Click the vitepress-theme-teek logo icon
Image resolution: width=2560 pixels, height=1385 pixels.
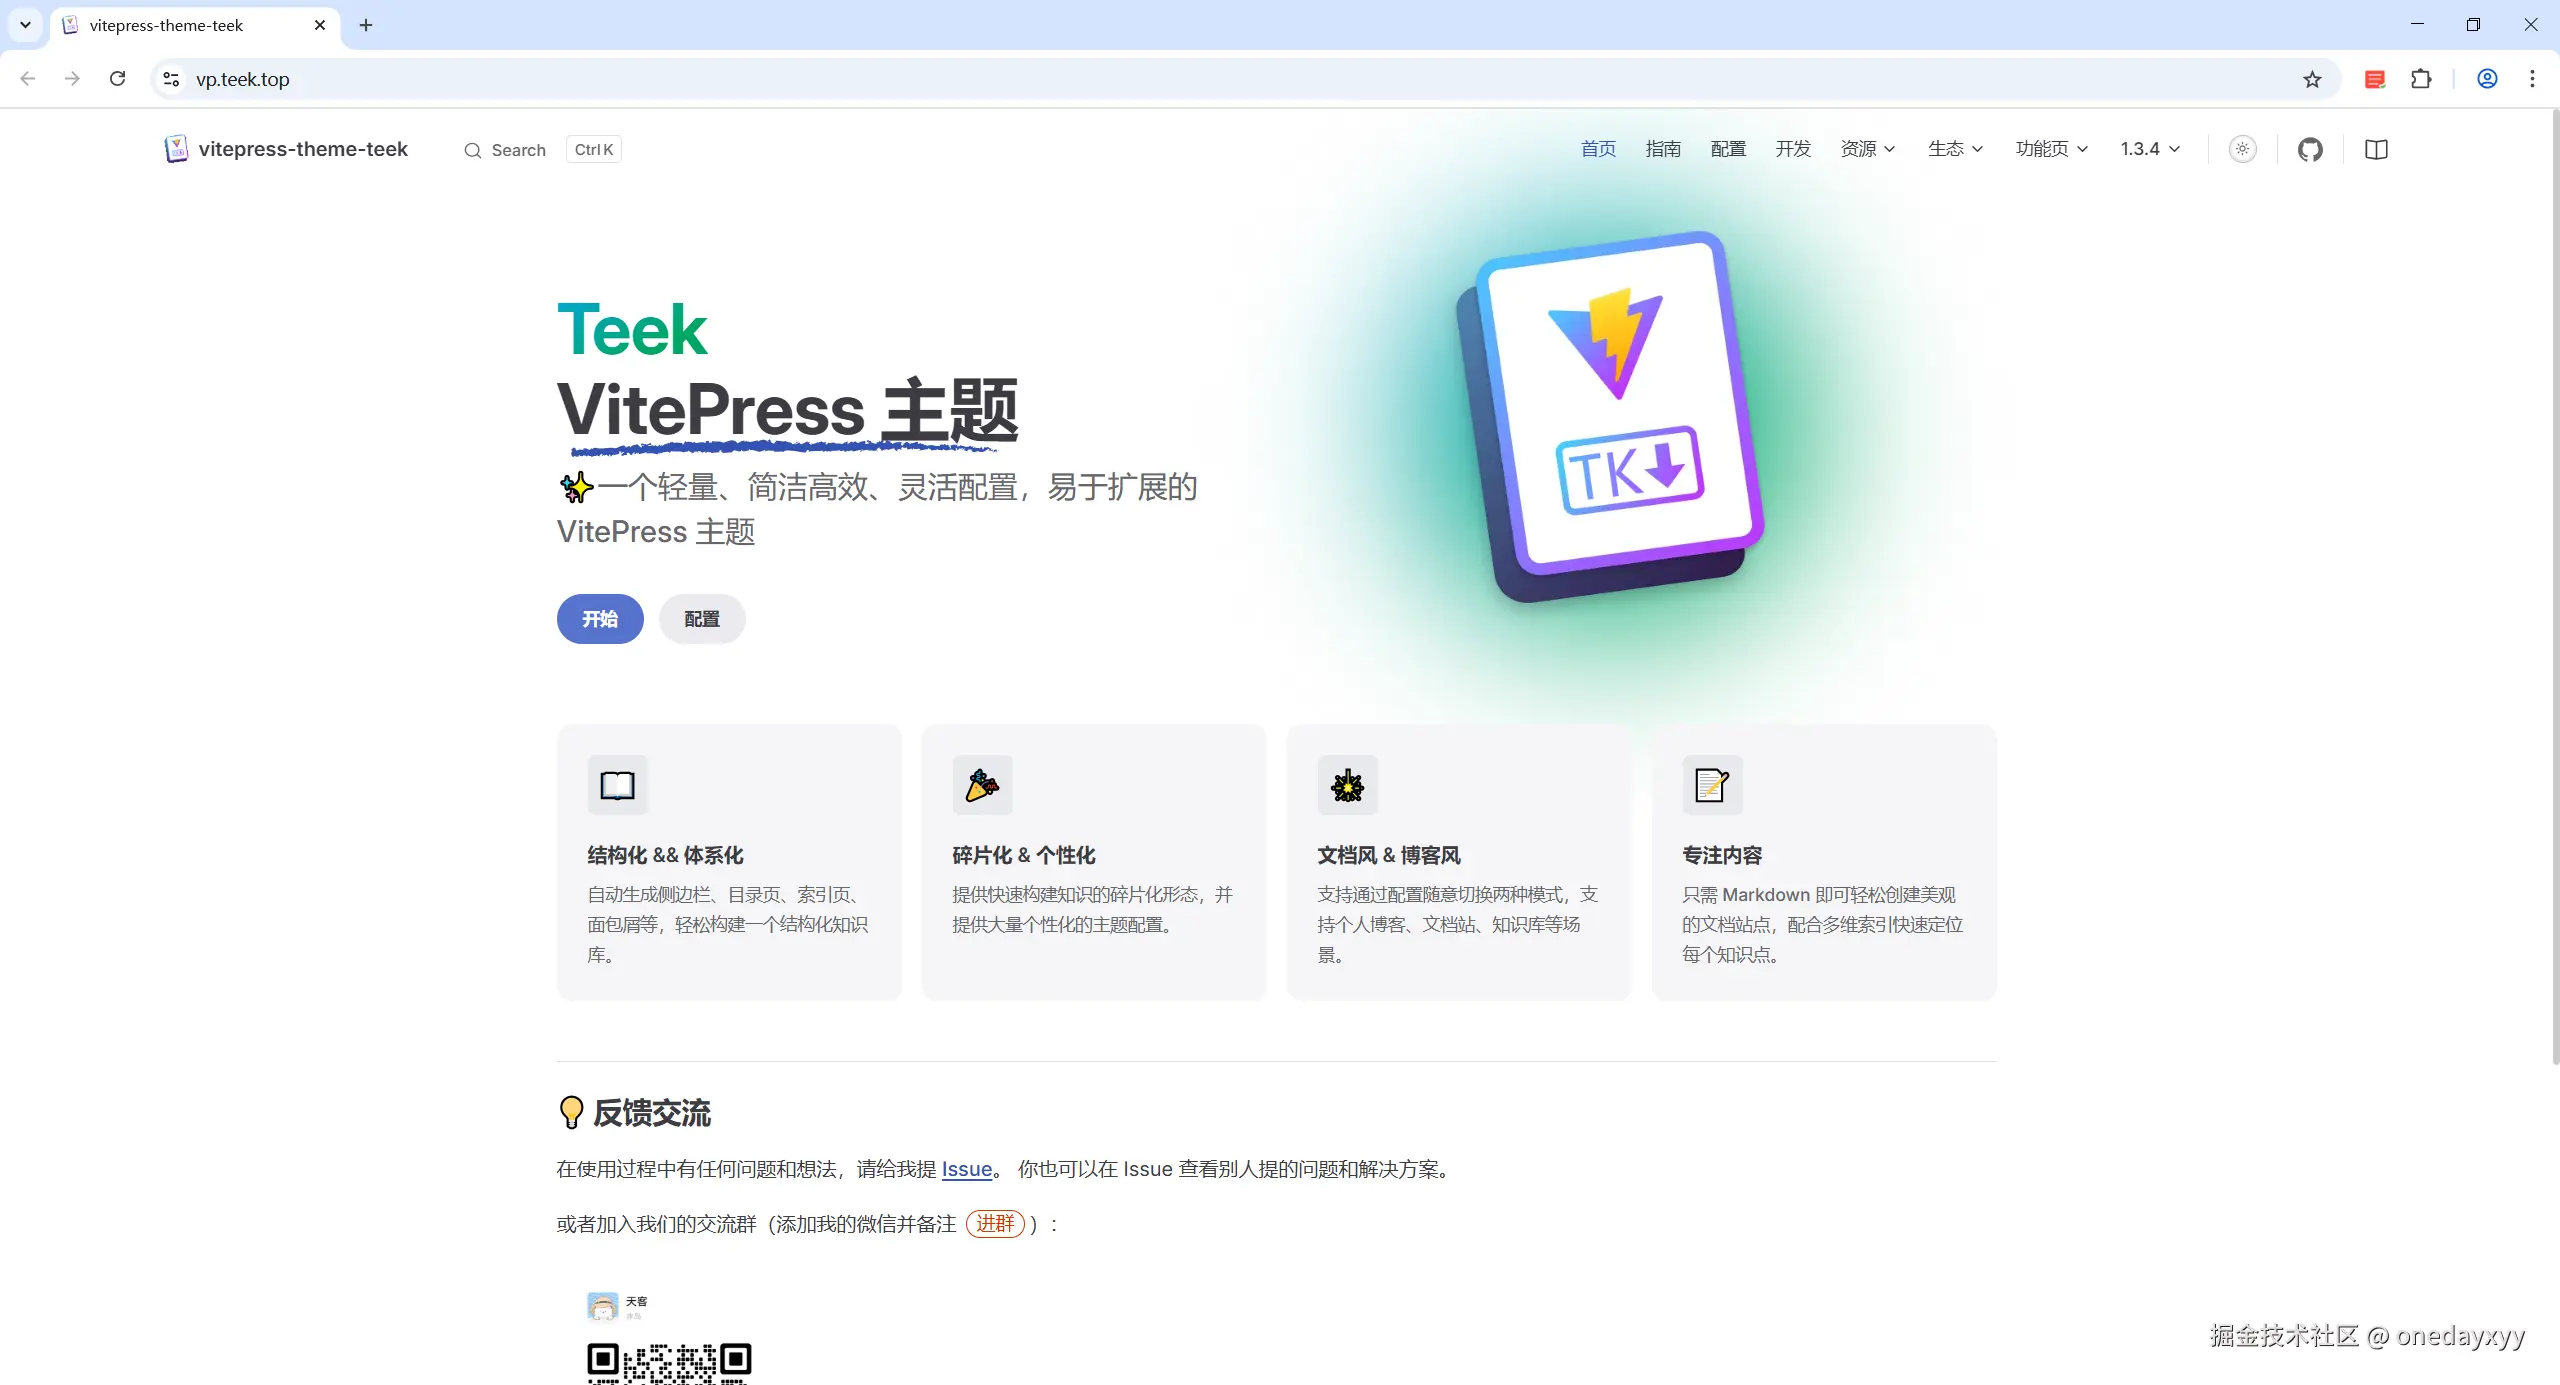click(176, 149)
